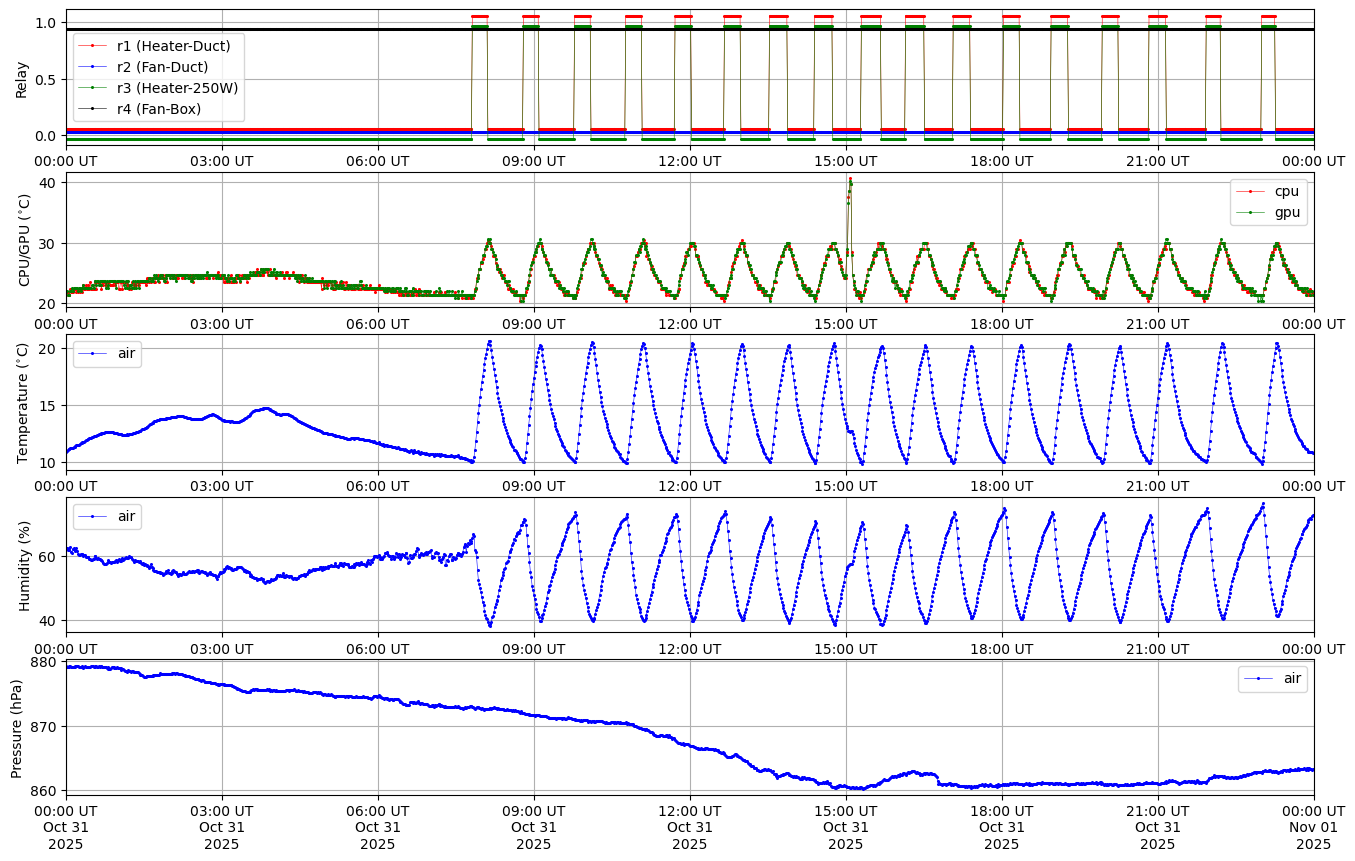Select the air legend in Humidity plot
Screen dimensions: 1355x861
point(108,516)
